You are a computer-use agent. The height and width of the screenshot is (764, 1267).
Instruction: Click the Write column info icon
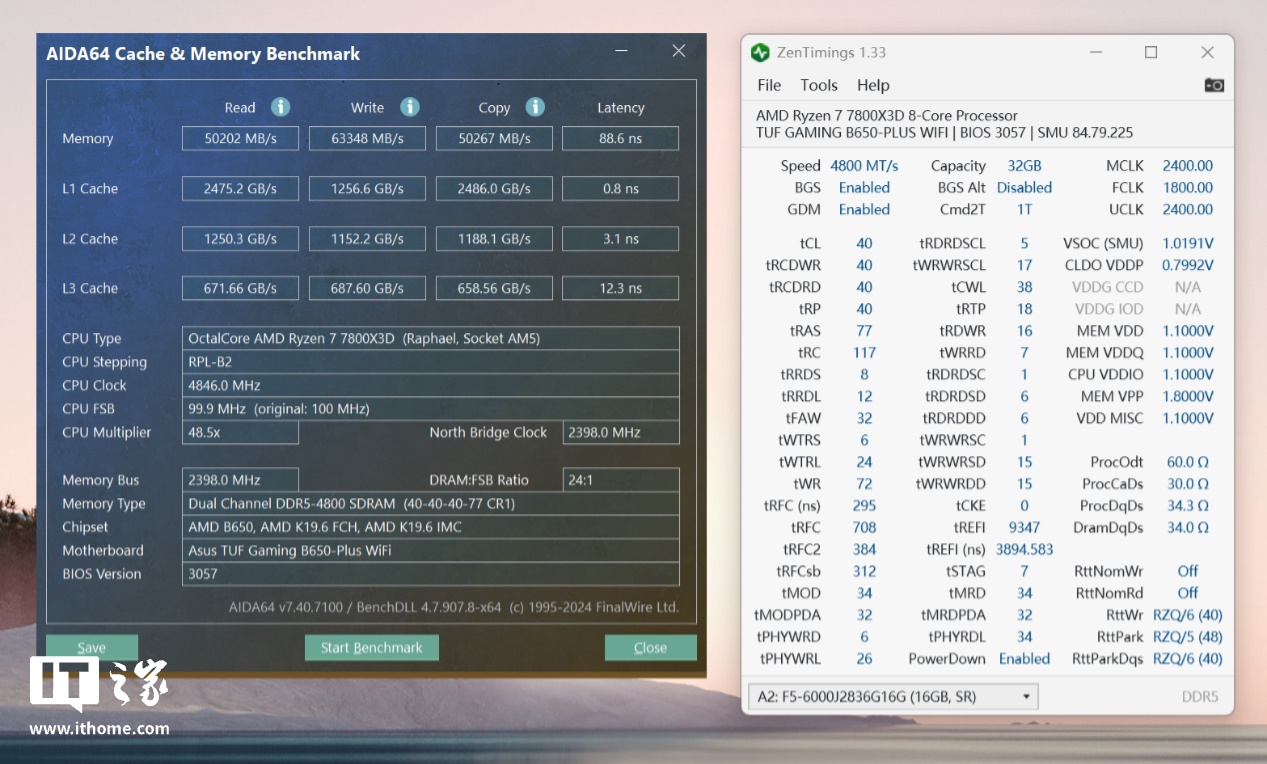point(410,107)
